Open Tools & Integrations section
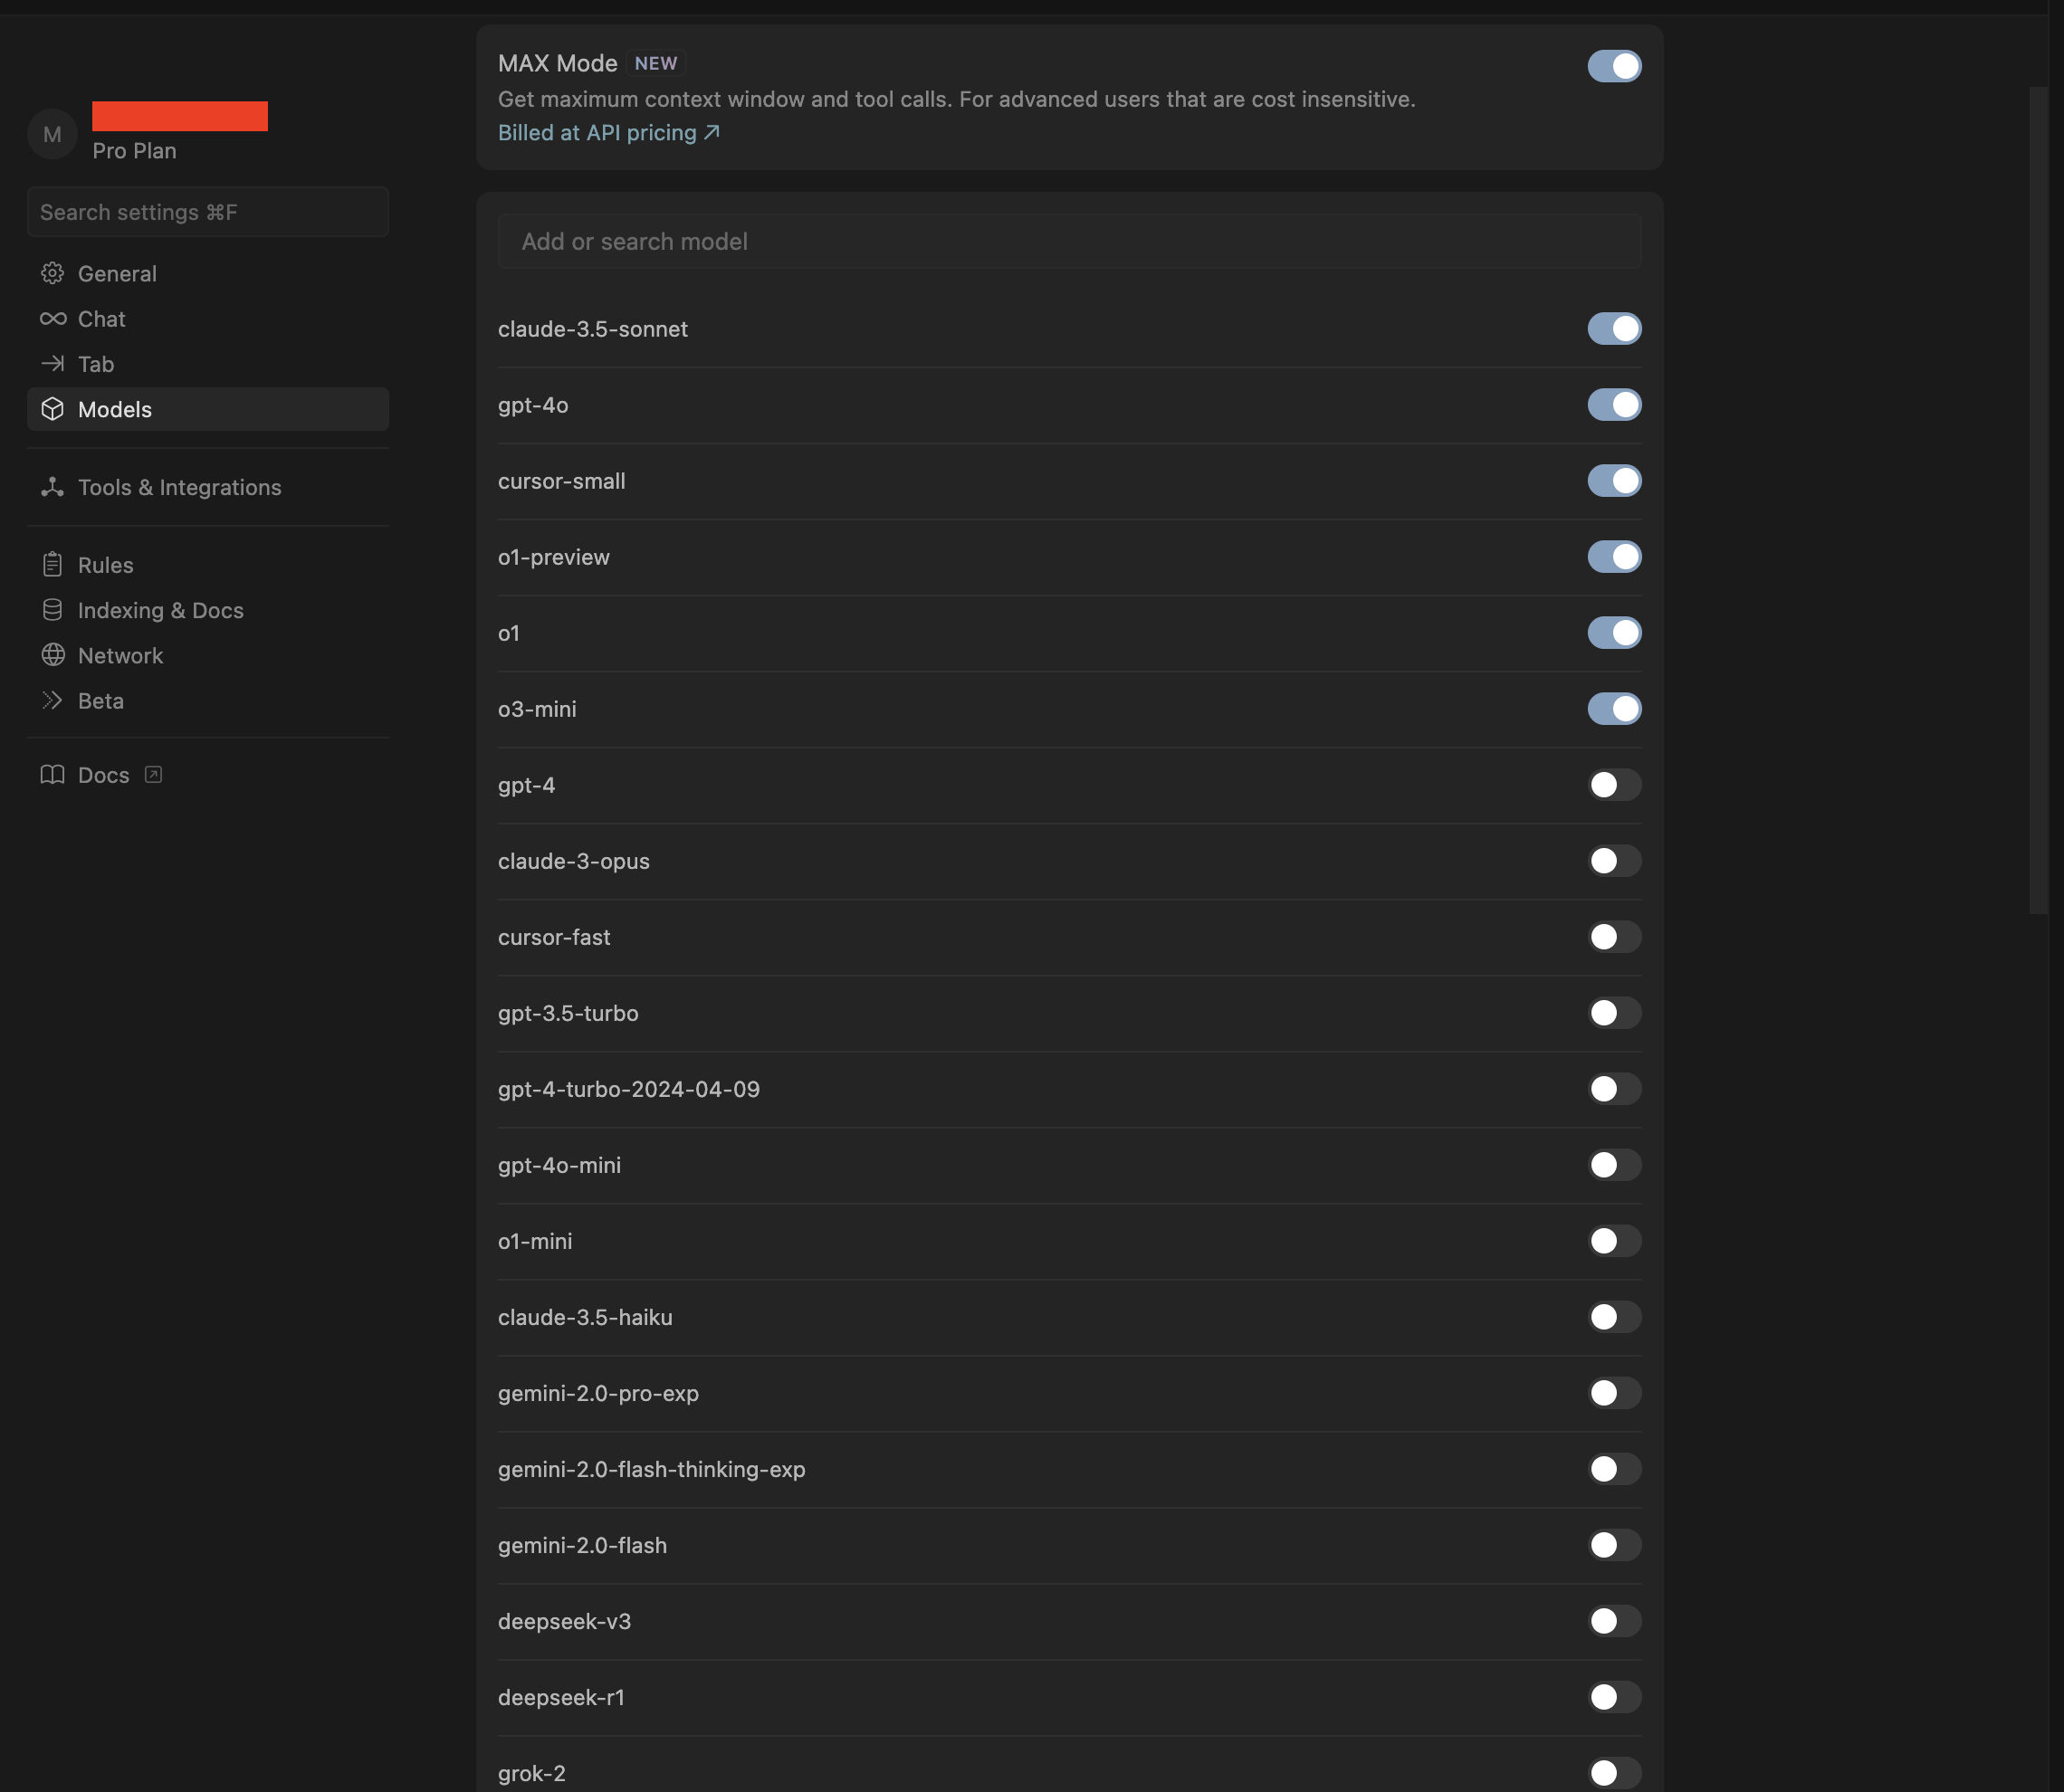This screenshot has height=1792, width=2064. tap(208, 487)
